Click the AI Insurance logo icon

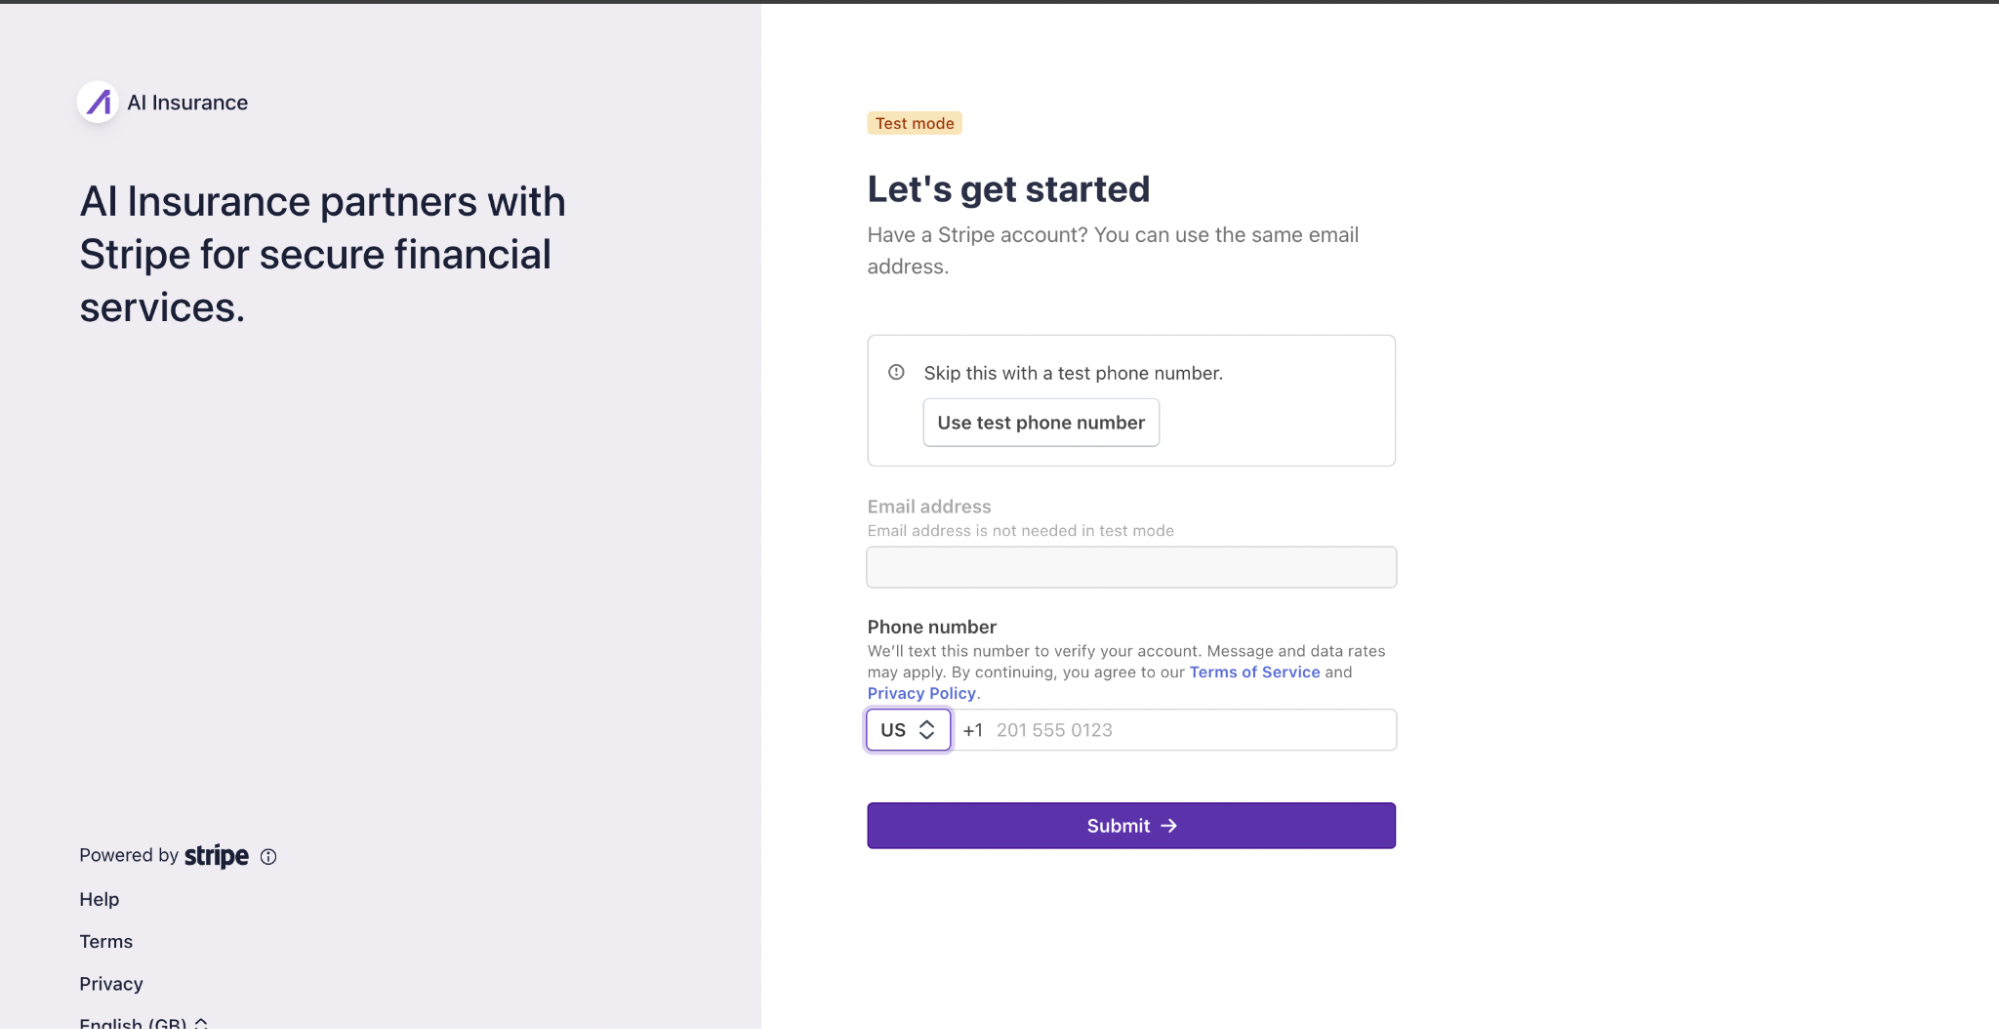tap(98, 102)
